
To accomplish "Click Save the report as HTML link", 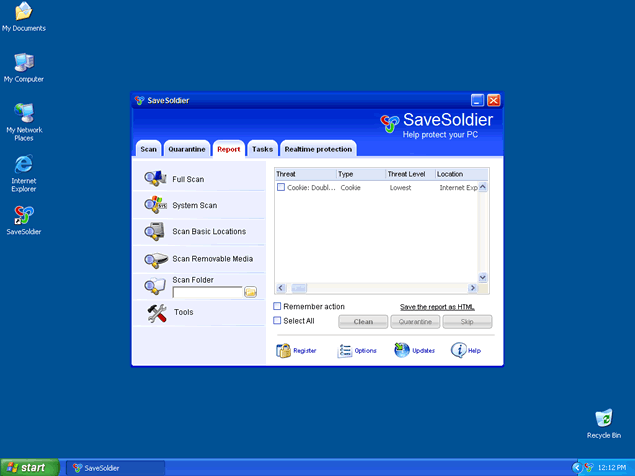I will [436, 306].
